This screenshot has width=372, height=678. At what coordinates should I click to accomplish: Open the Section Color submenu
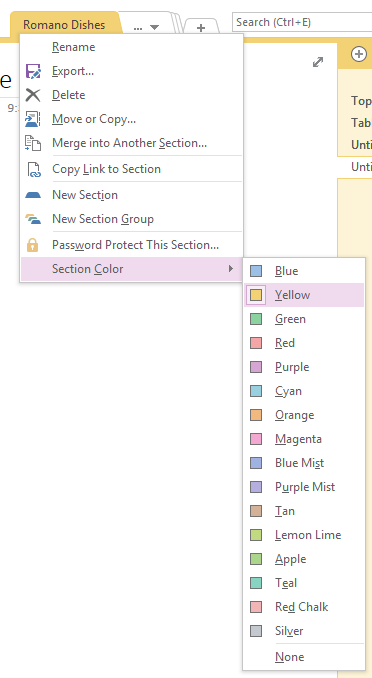[x=131, y=269]
